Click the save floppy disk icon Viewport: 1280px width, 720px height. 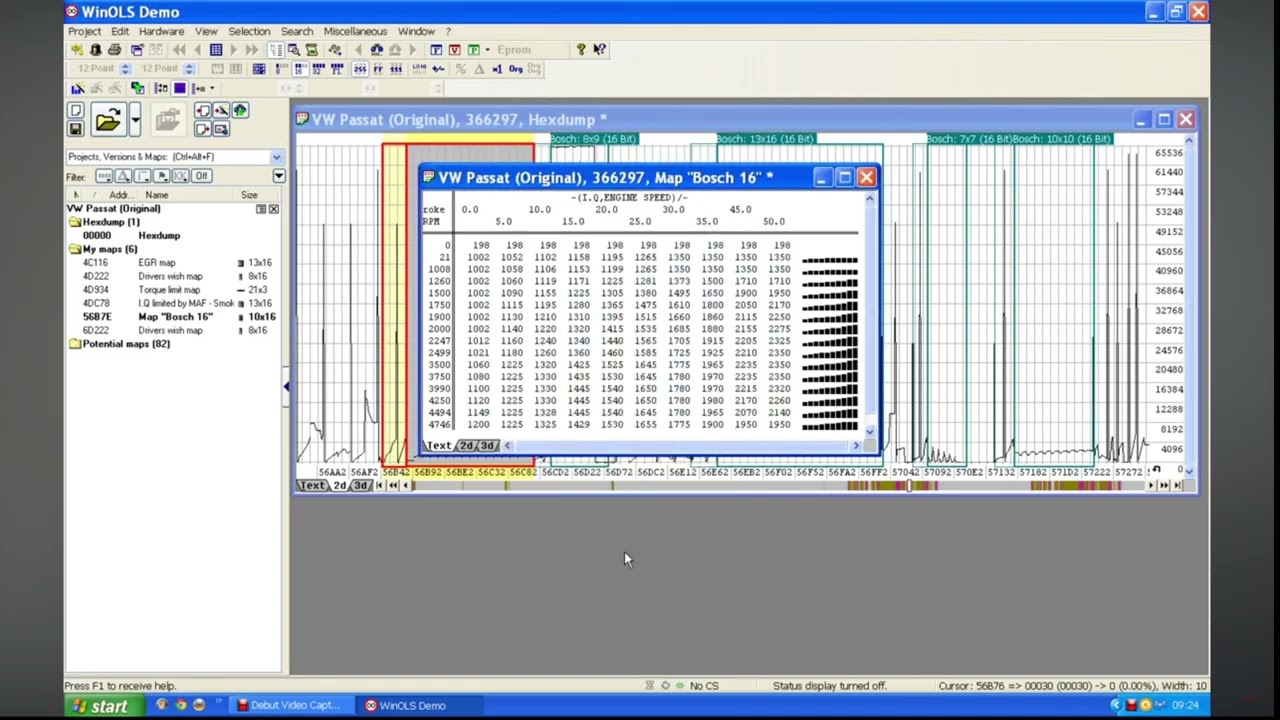tap(76, 128)
